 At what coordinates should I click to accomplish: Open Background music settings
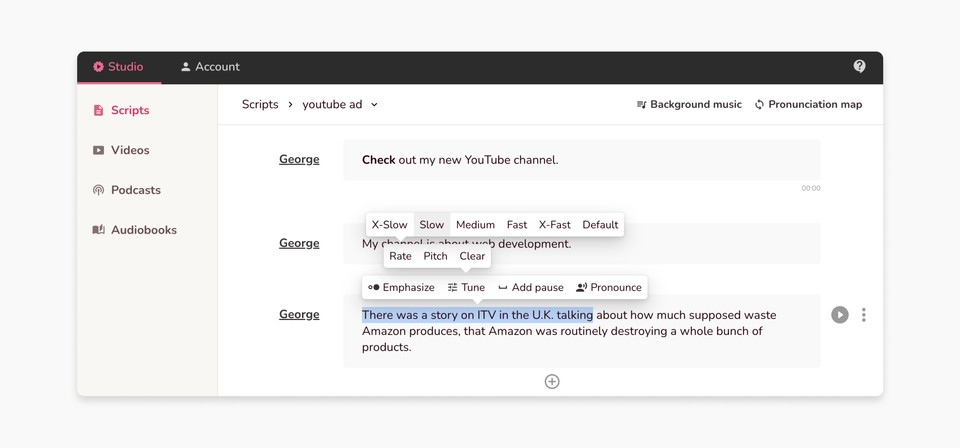[689, 105]
